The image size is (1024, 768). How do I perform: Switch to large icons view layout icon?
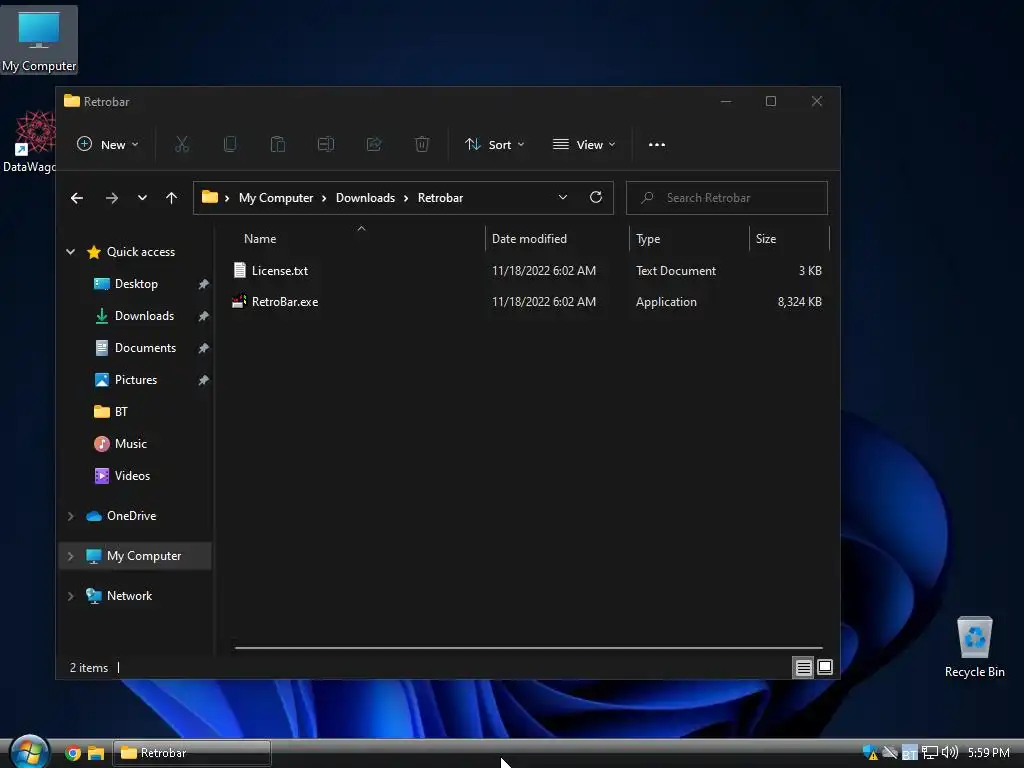click(x=825, y=667)
